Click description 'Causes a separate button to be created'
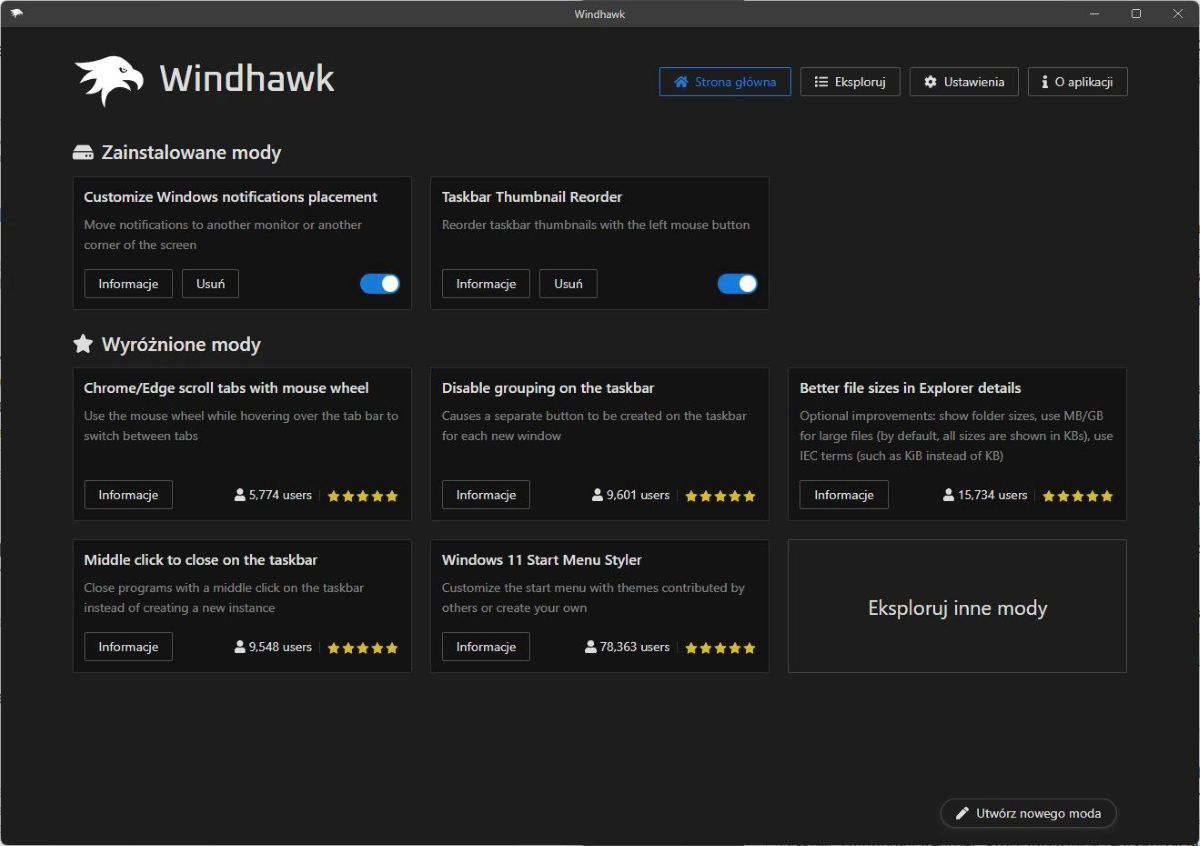 [x=594, y=426]
